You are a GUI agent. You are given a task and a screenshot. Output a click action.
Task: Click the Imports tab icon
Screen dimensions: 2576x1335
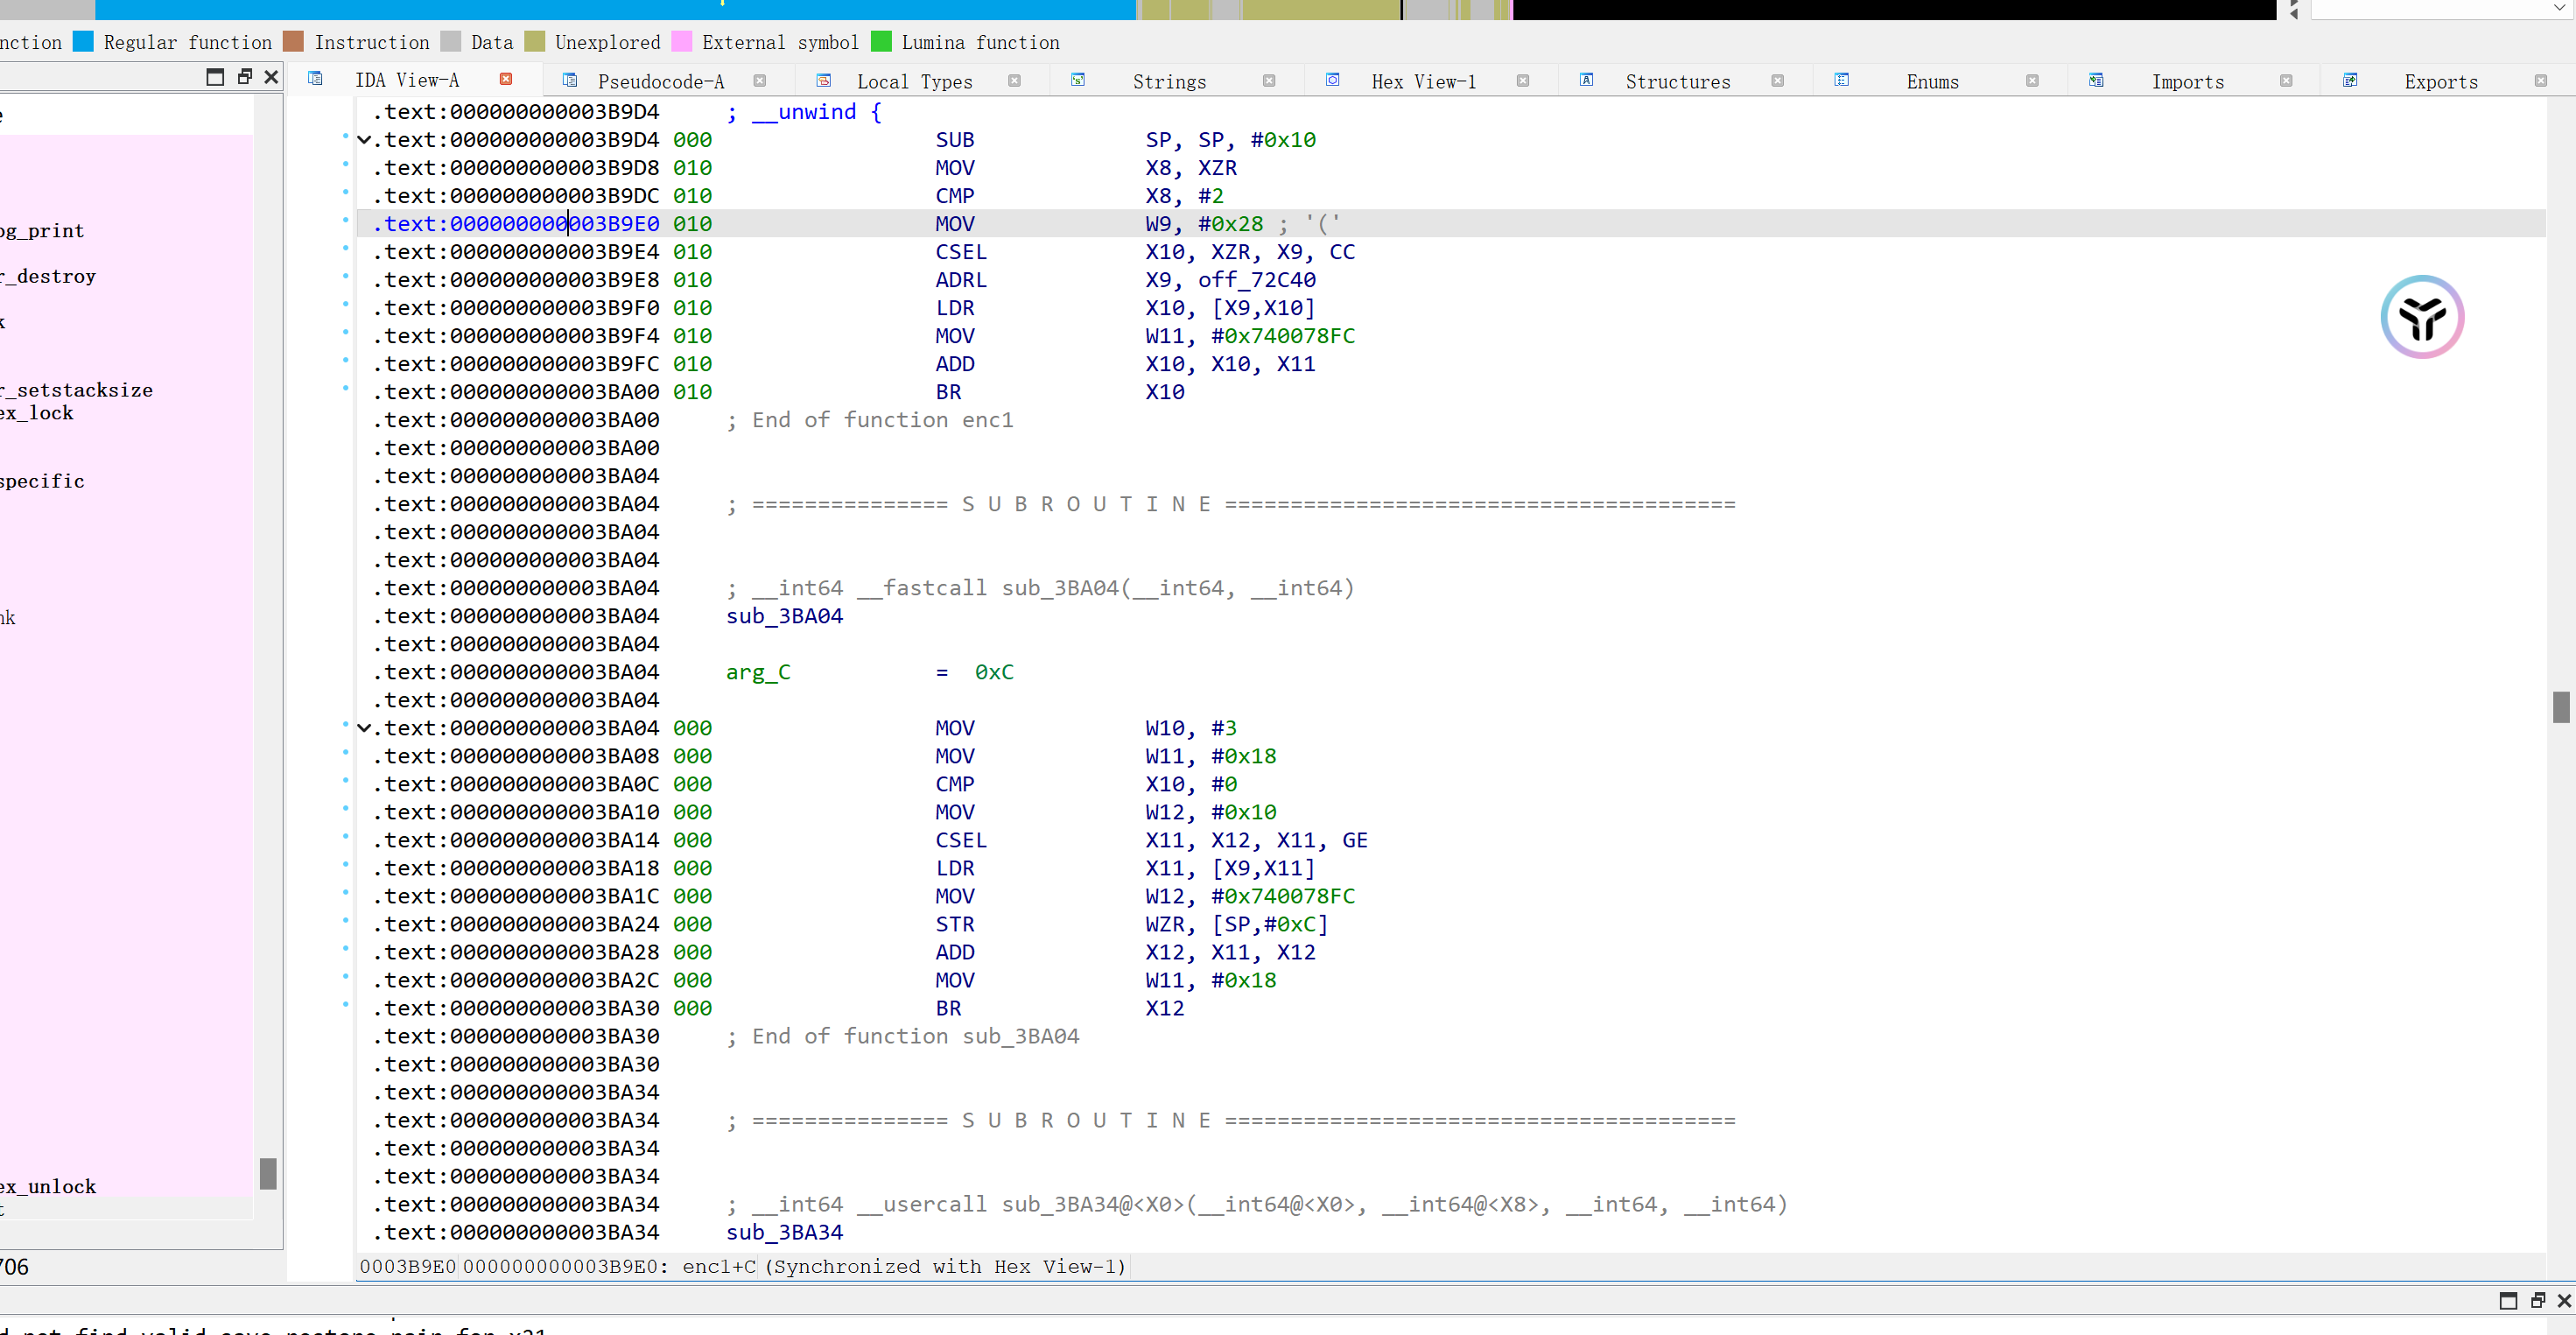2096,80
